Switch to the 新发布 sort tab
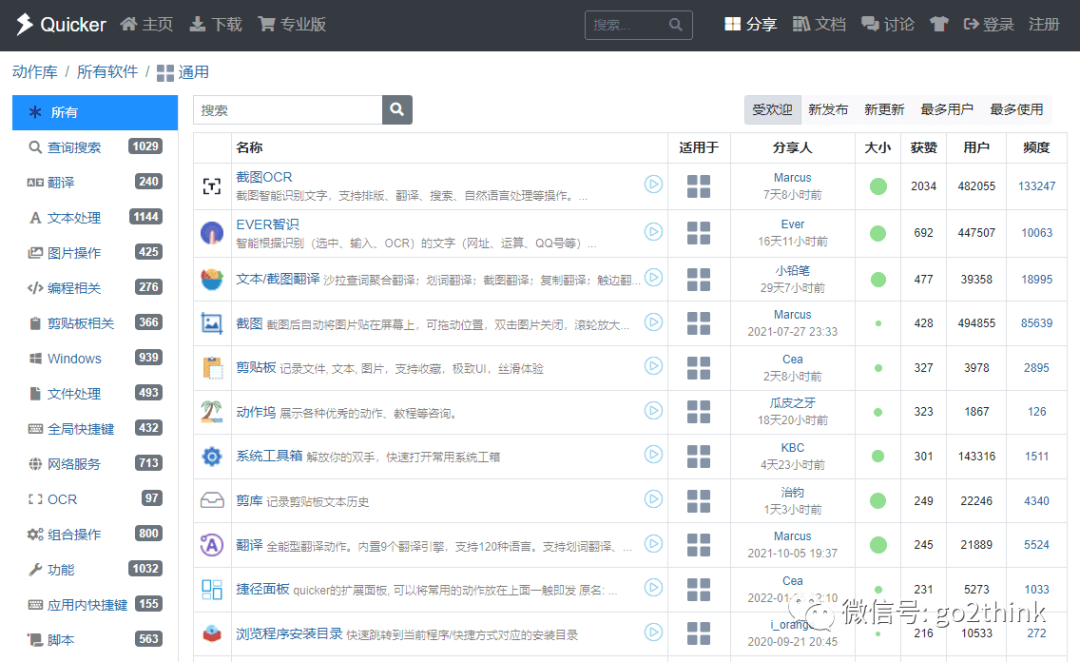Screen dimensions: 1080x662 coord(828,110)
